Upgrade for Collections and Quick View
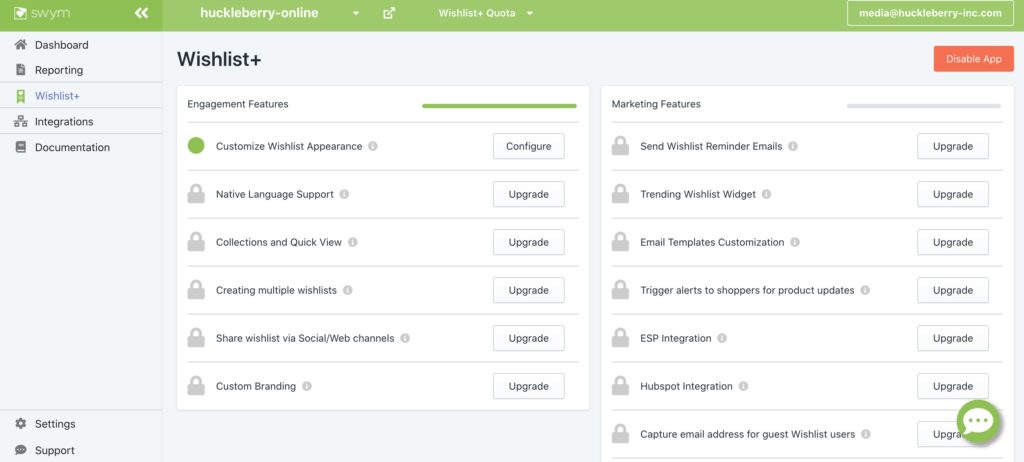Image resolution: width=1024 pixels, height=462 pixels. [528, 242]
